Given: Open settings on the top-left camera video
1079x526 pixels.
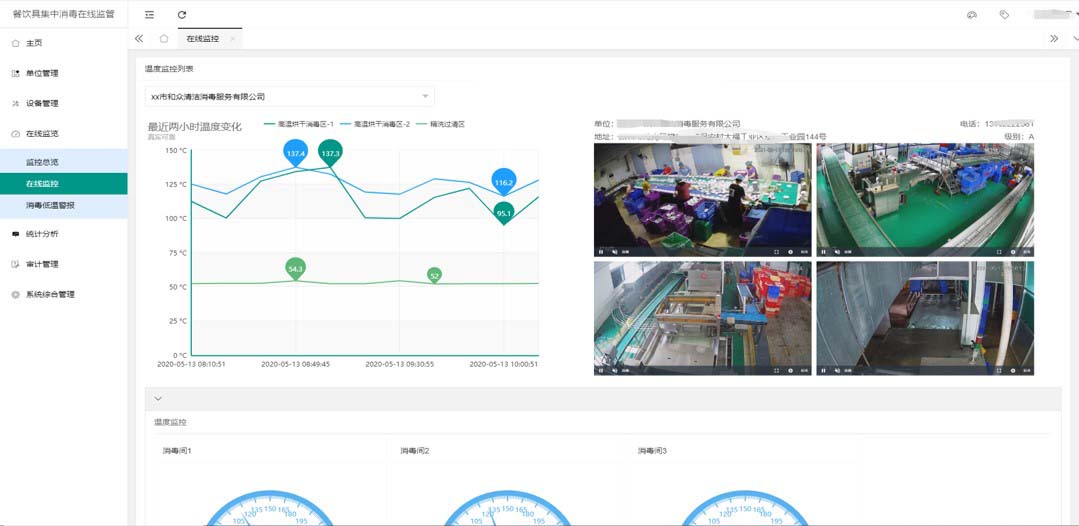Looking at the screenshot, I should (790, 252).
